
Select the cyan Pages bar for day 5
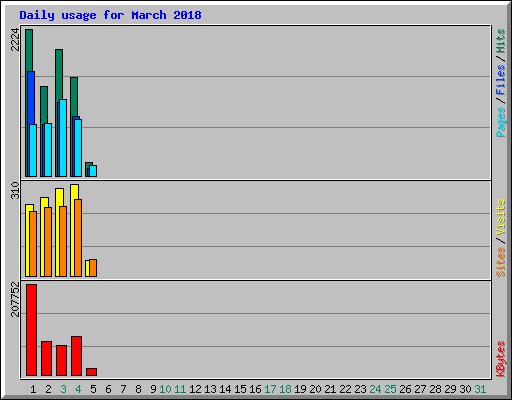tap(93, 171)
